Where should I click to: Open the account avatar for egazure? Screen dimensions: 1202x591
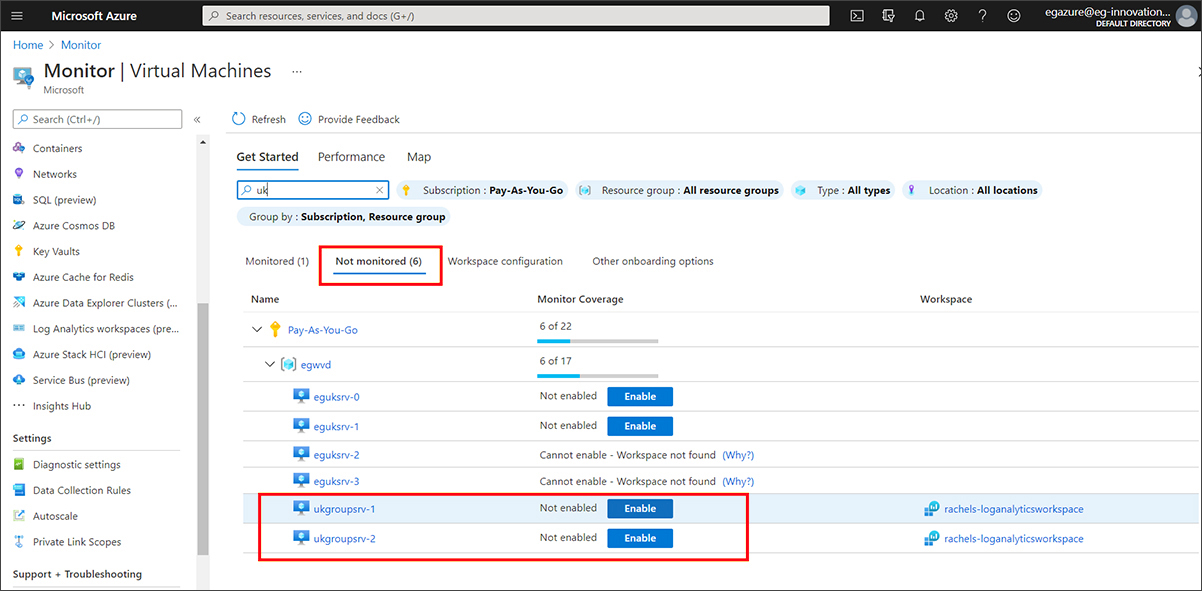coord(1187,16)
